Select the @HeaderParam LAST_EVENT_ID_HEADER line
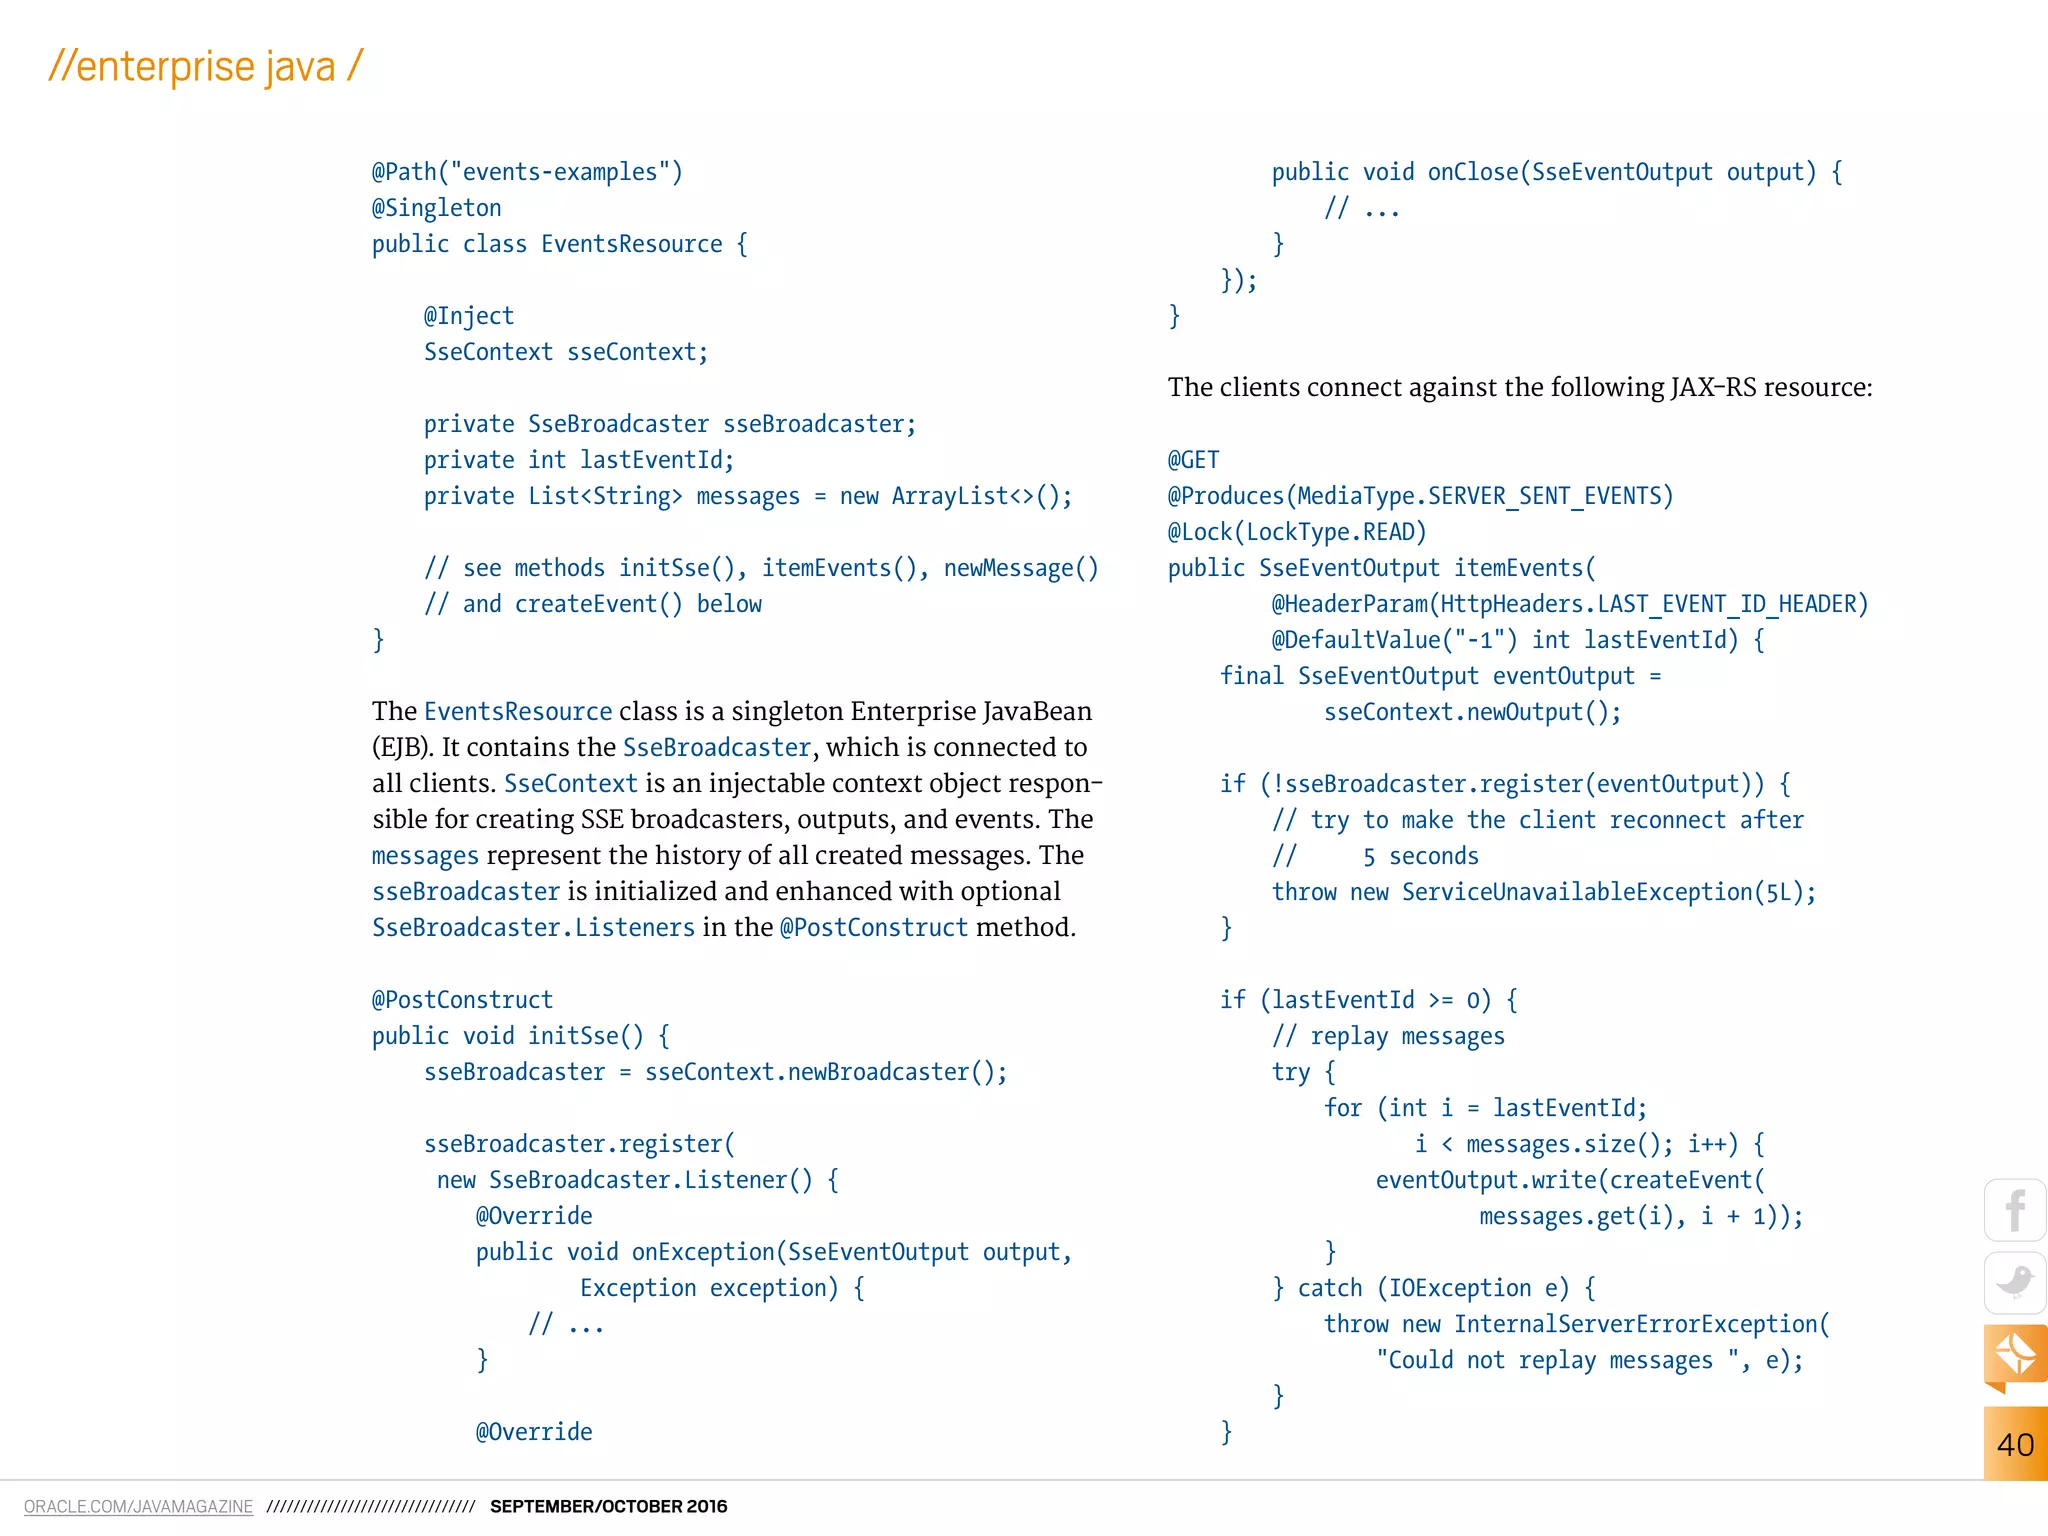2048x1536 pixels. (x=1570, y=604)
